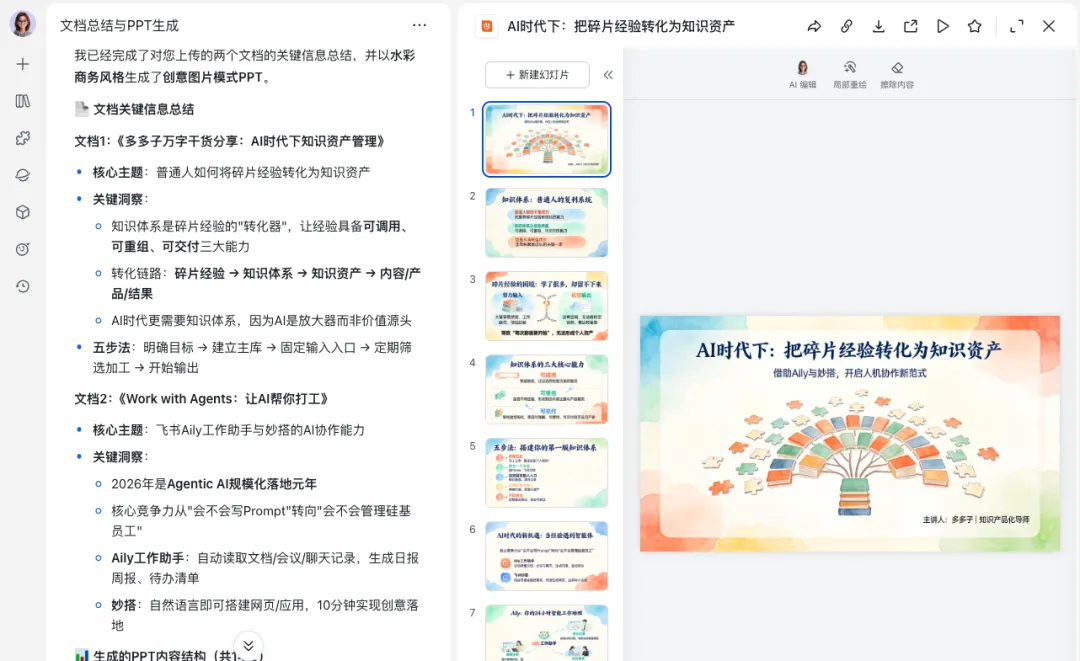
Task: Select slide 5 五步法 thumbnail
Action: pyautogui.click(x=546, y=473)
